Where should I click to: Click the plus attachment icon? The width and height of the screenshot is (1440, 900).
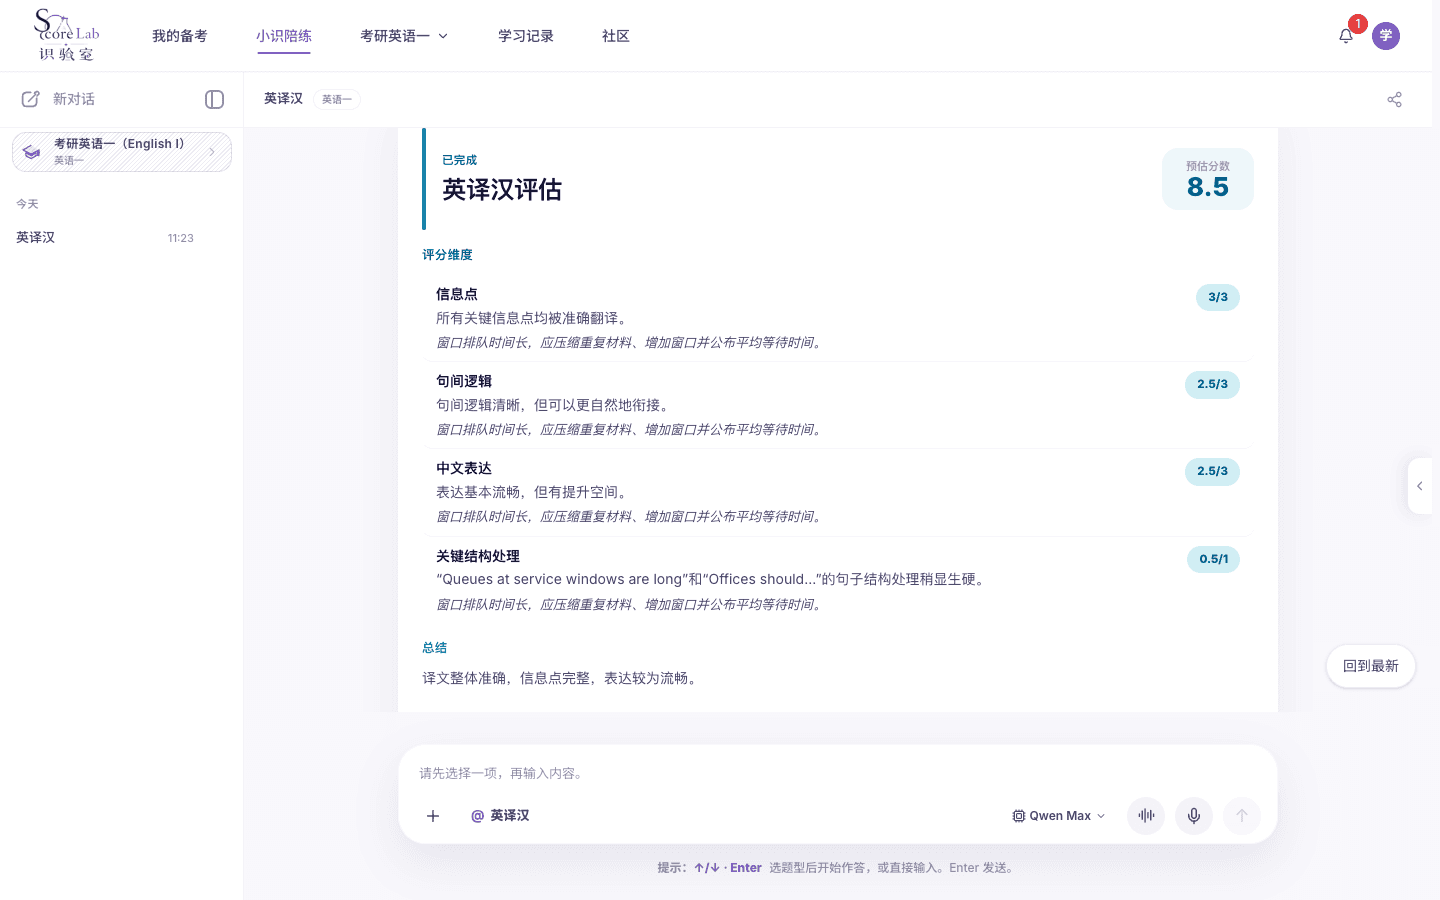click(x=433, y=816)
